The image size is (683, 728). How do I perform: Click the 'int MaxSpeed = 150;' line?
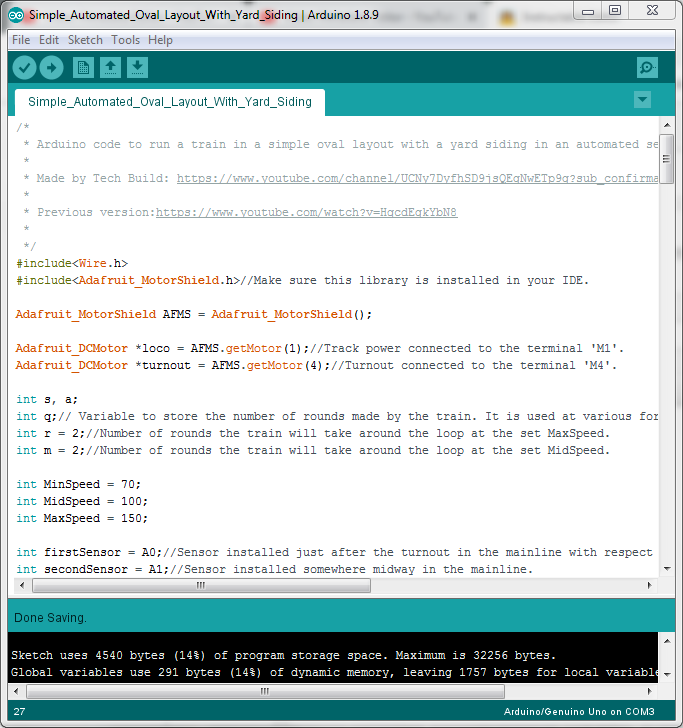[82, 518]
